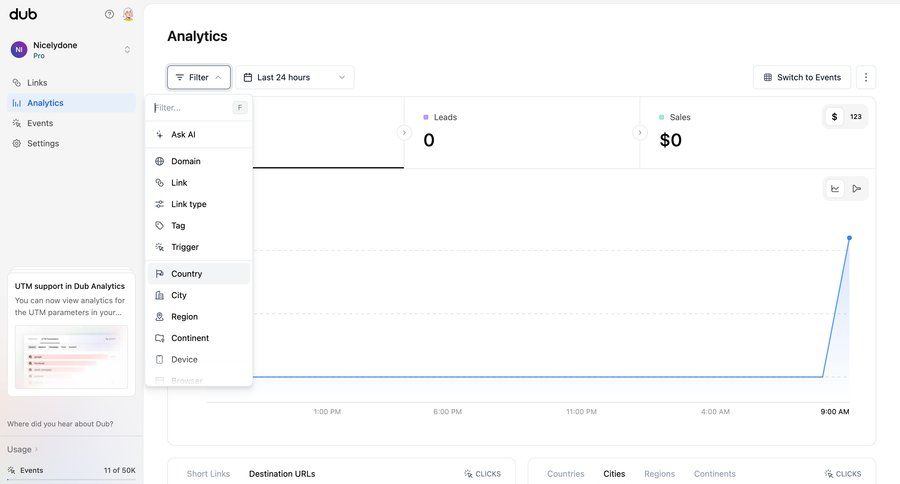Viewport: 900px width, 484px height.
Task: Select Country filter option
Action: tap(199, 274)
